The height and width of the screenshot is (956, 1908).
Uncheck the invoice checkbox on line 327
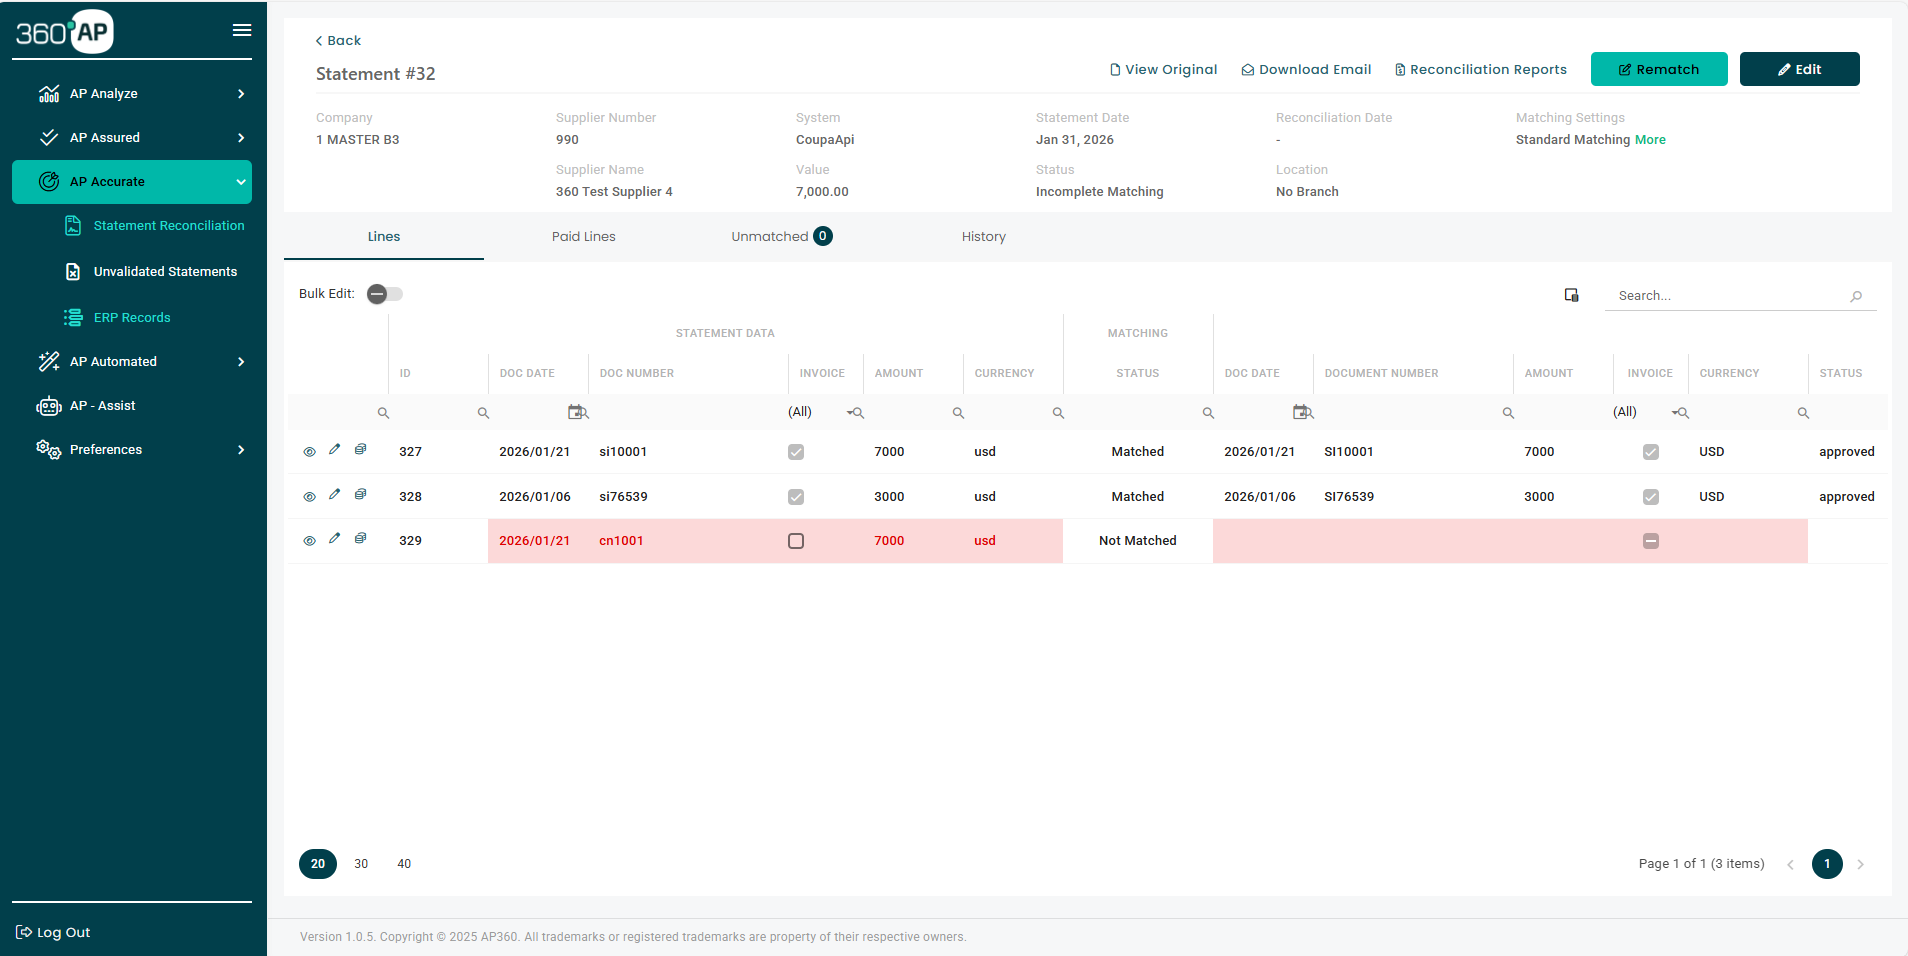[795, 452]
